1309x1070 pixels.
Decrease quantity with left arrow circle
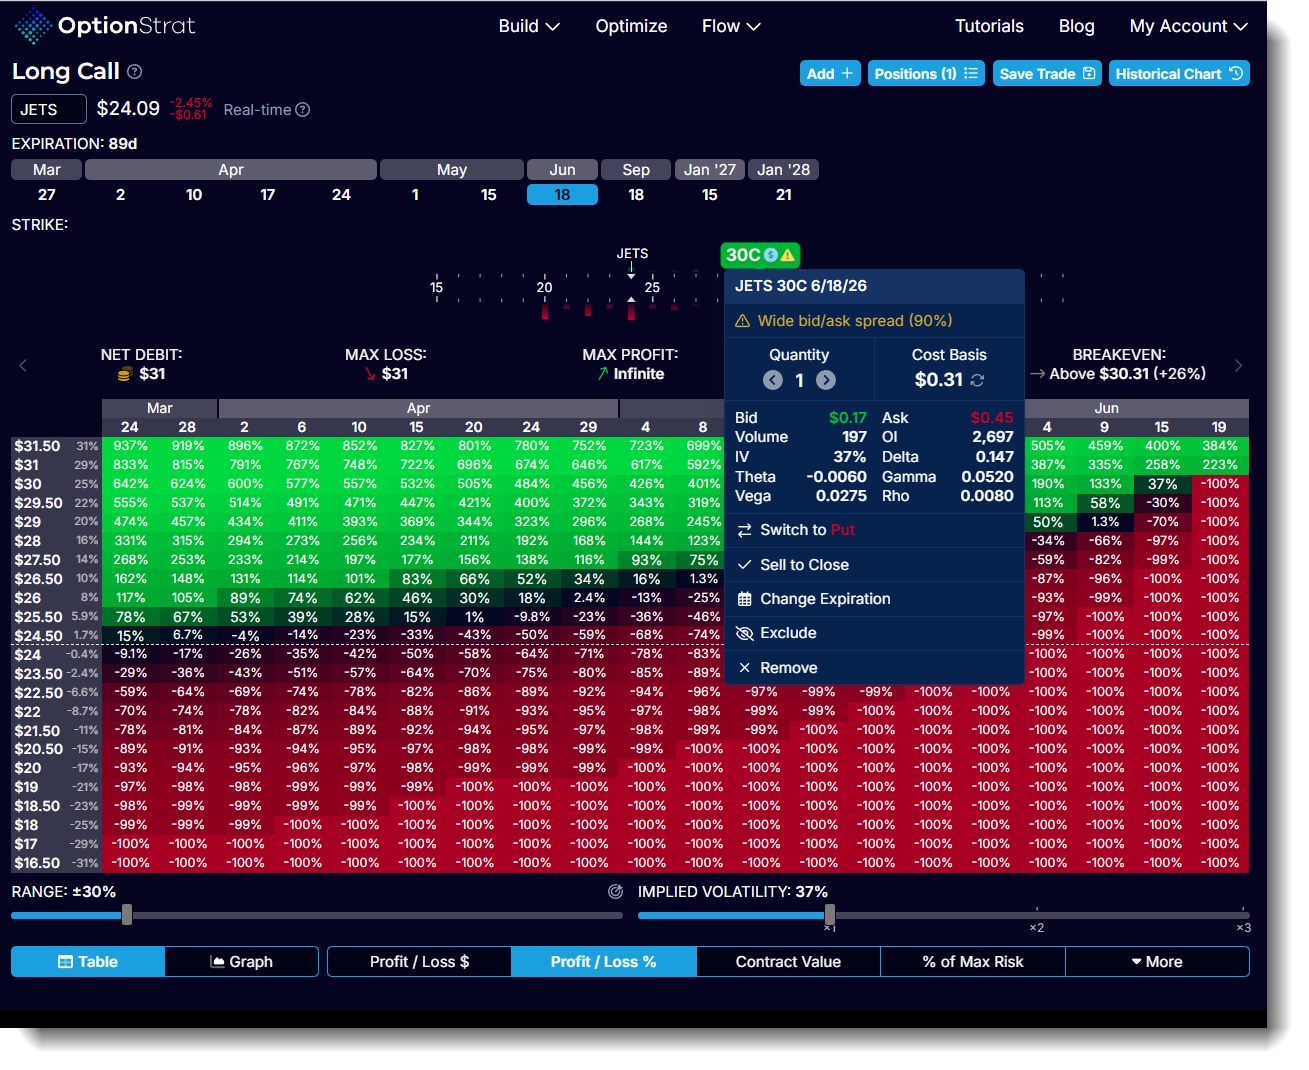pyautogui.click(x=773, y=380)
